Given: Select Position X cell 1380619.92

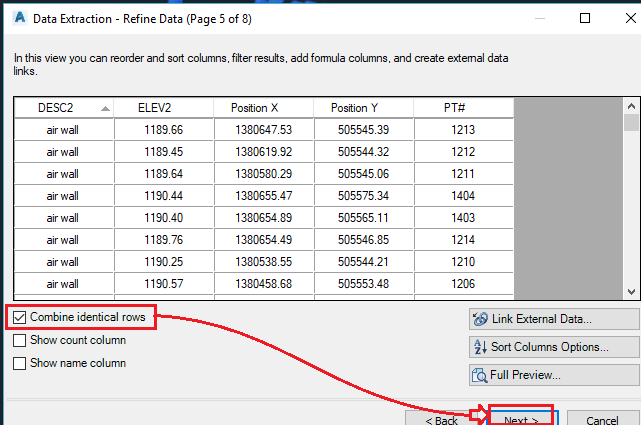Looking at the screenshot, I should [264, 152].
